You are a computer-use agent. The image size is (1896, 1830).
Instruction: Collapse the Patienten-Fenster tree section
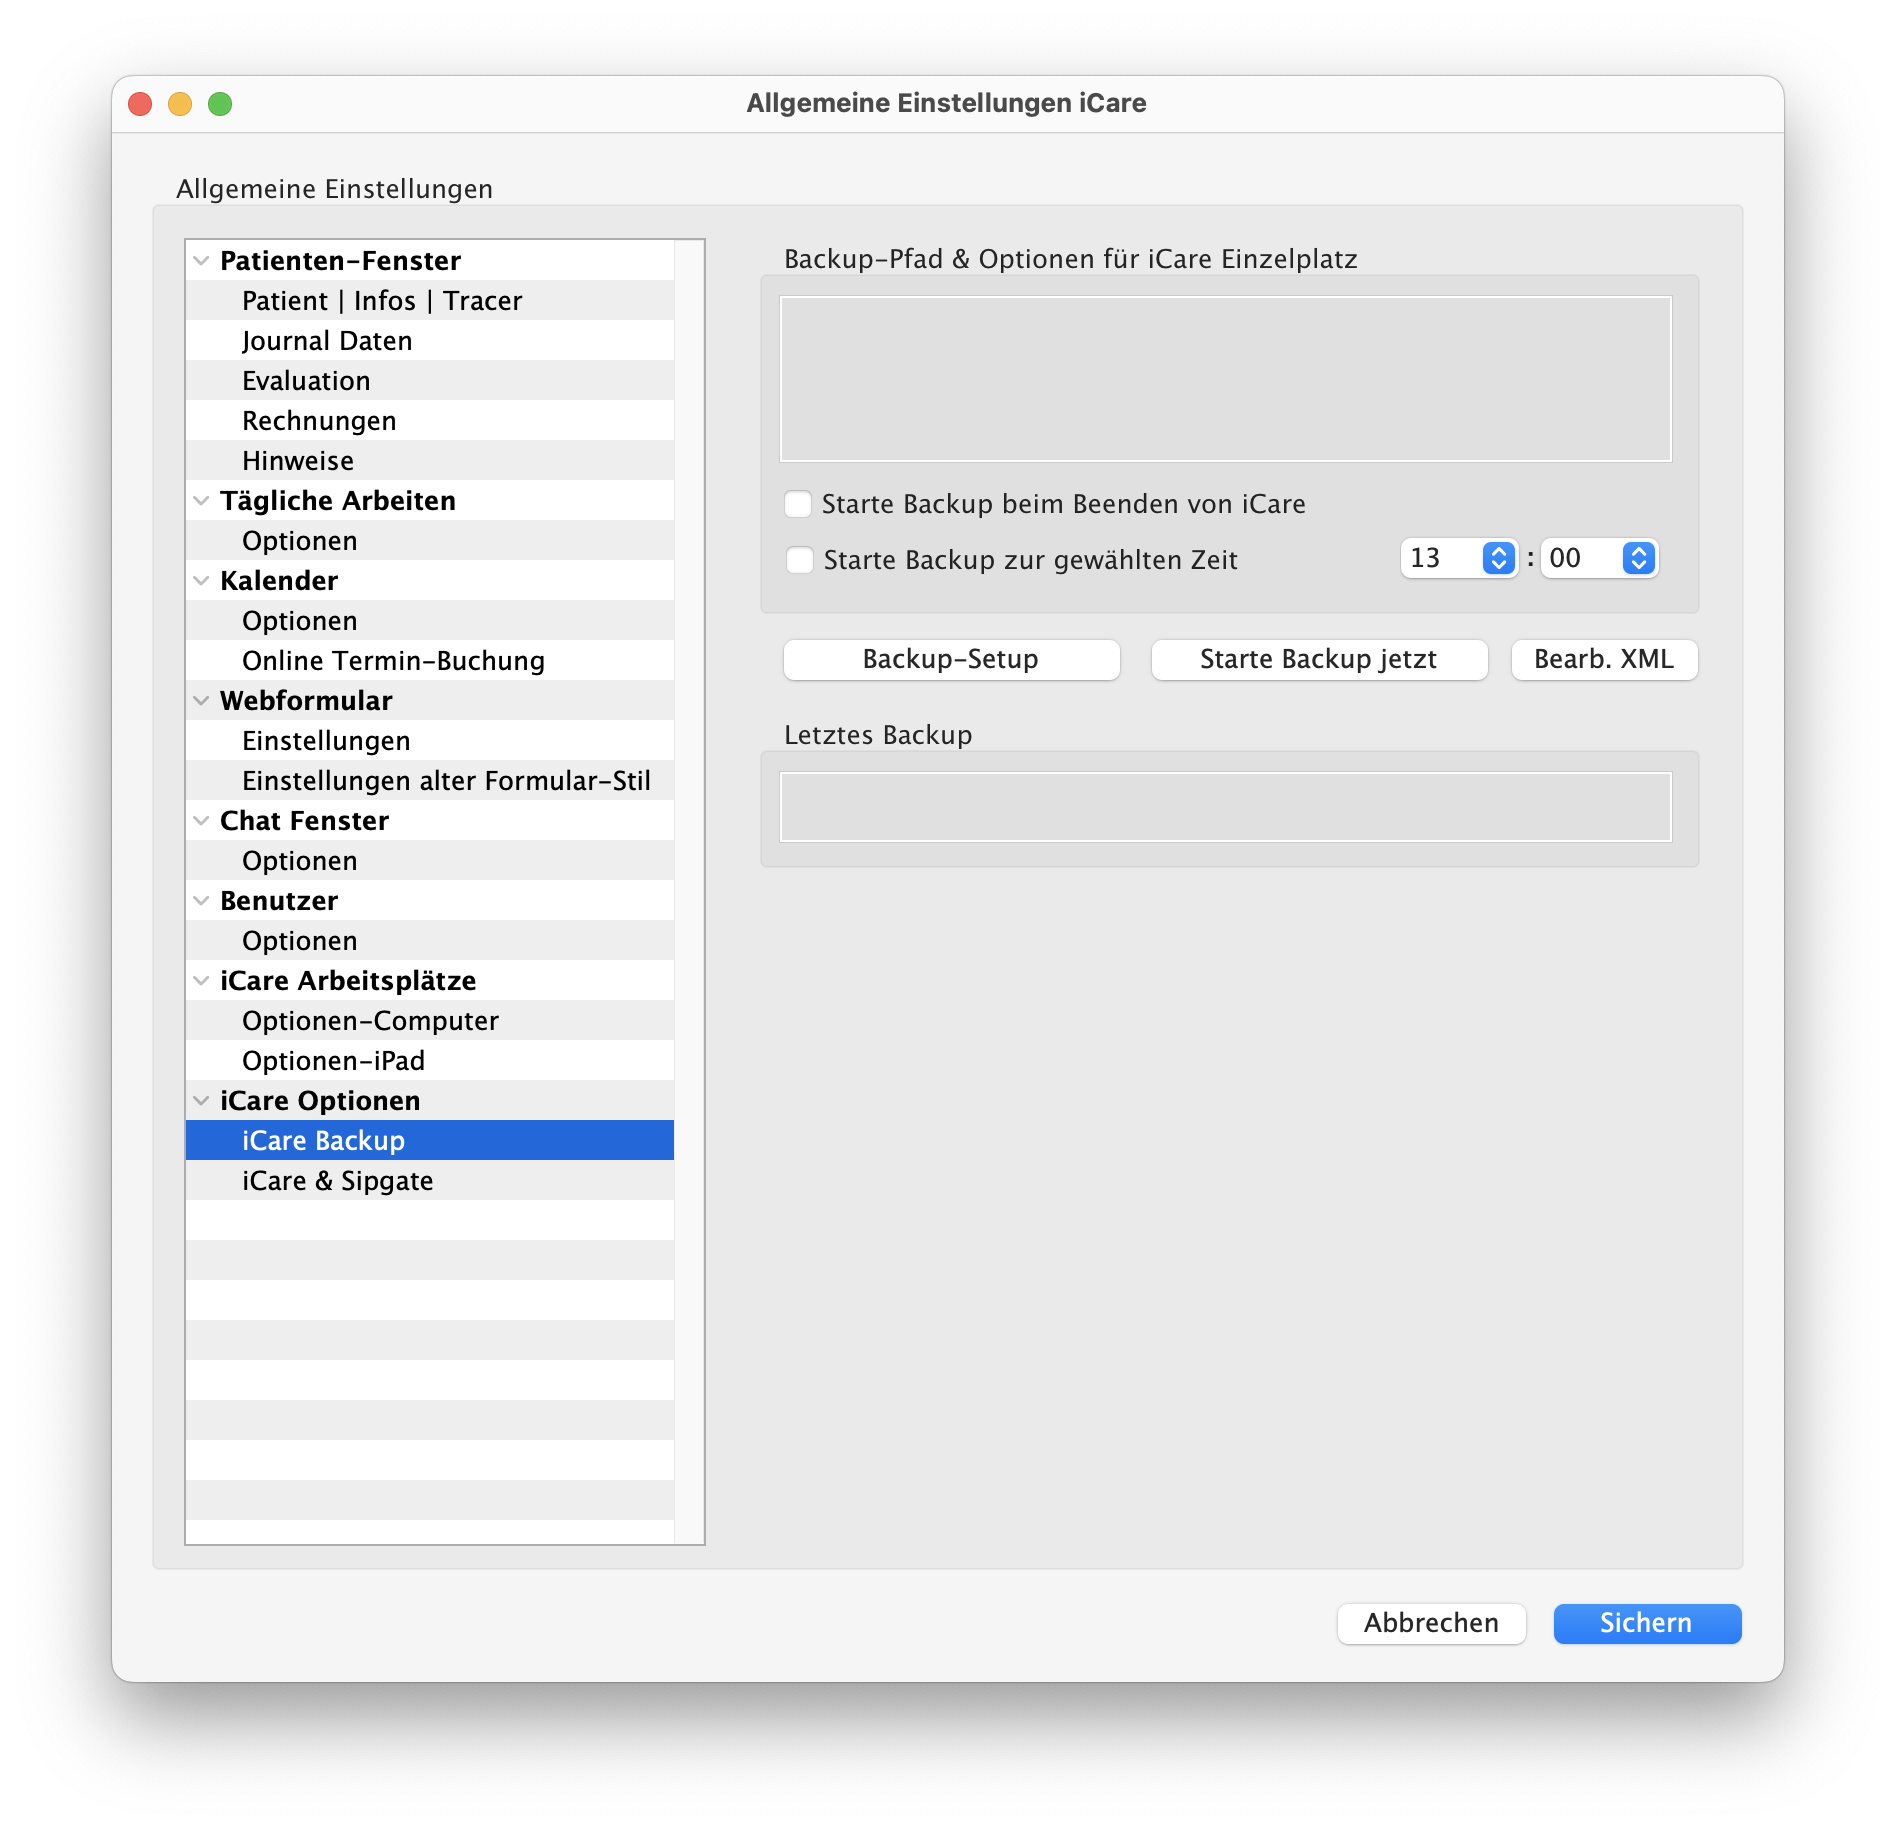(x=201, y=261)
